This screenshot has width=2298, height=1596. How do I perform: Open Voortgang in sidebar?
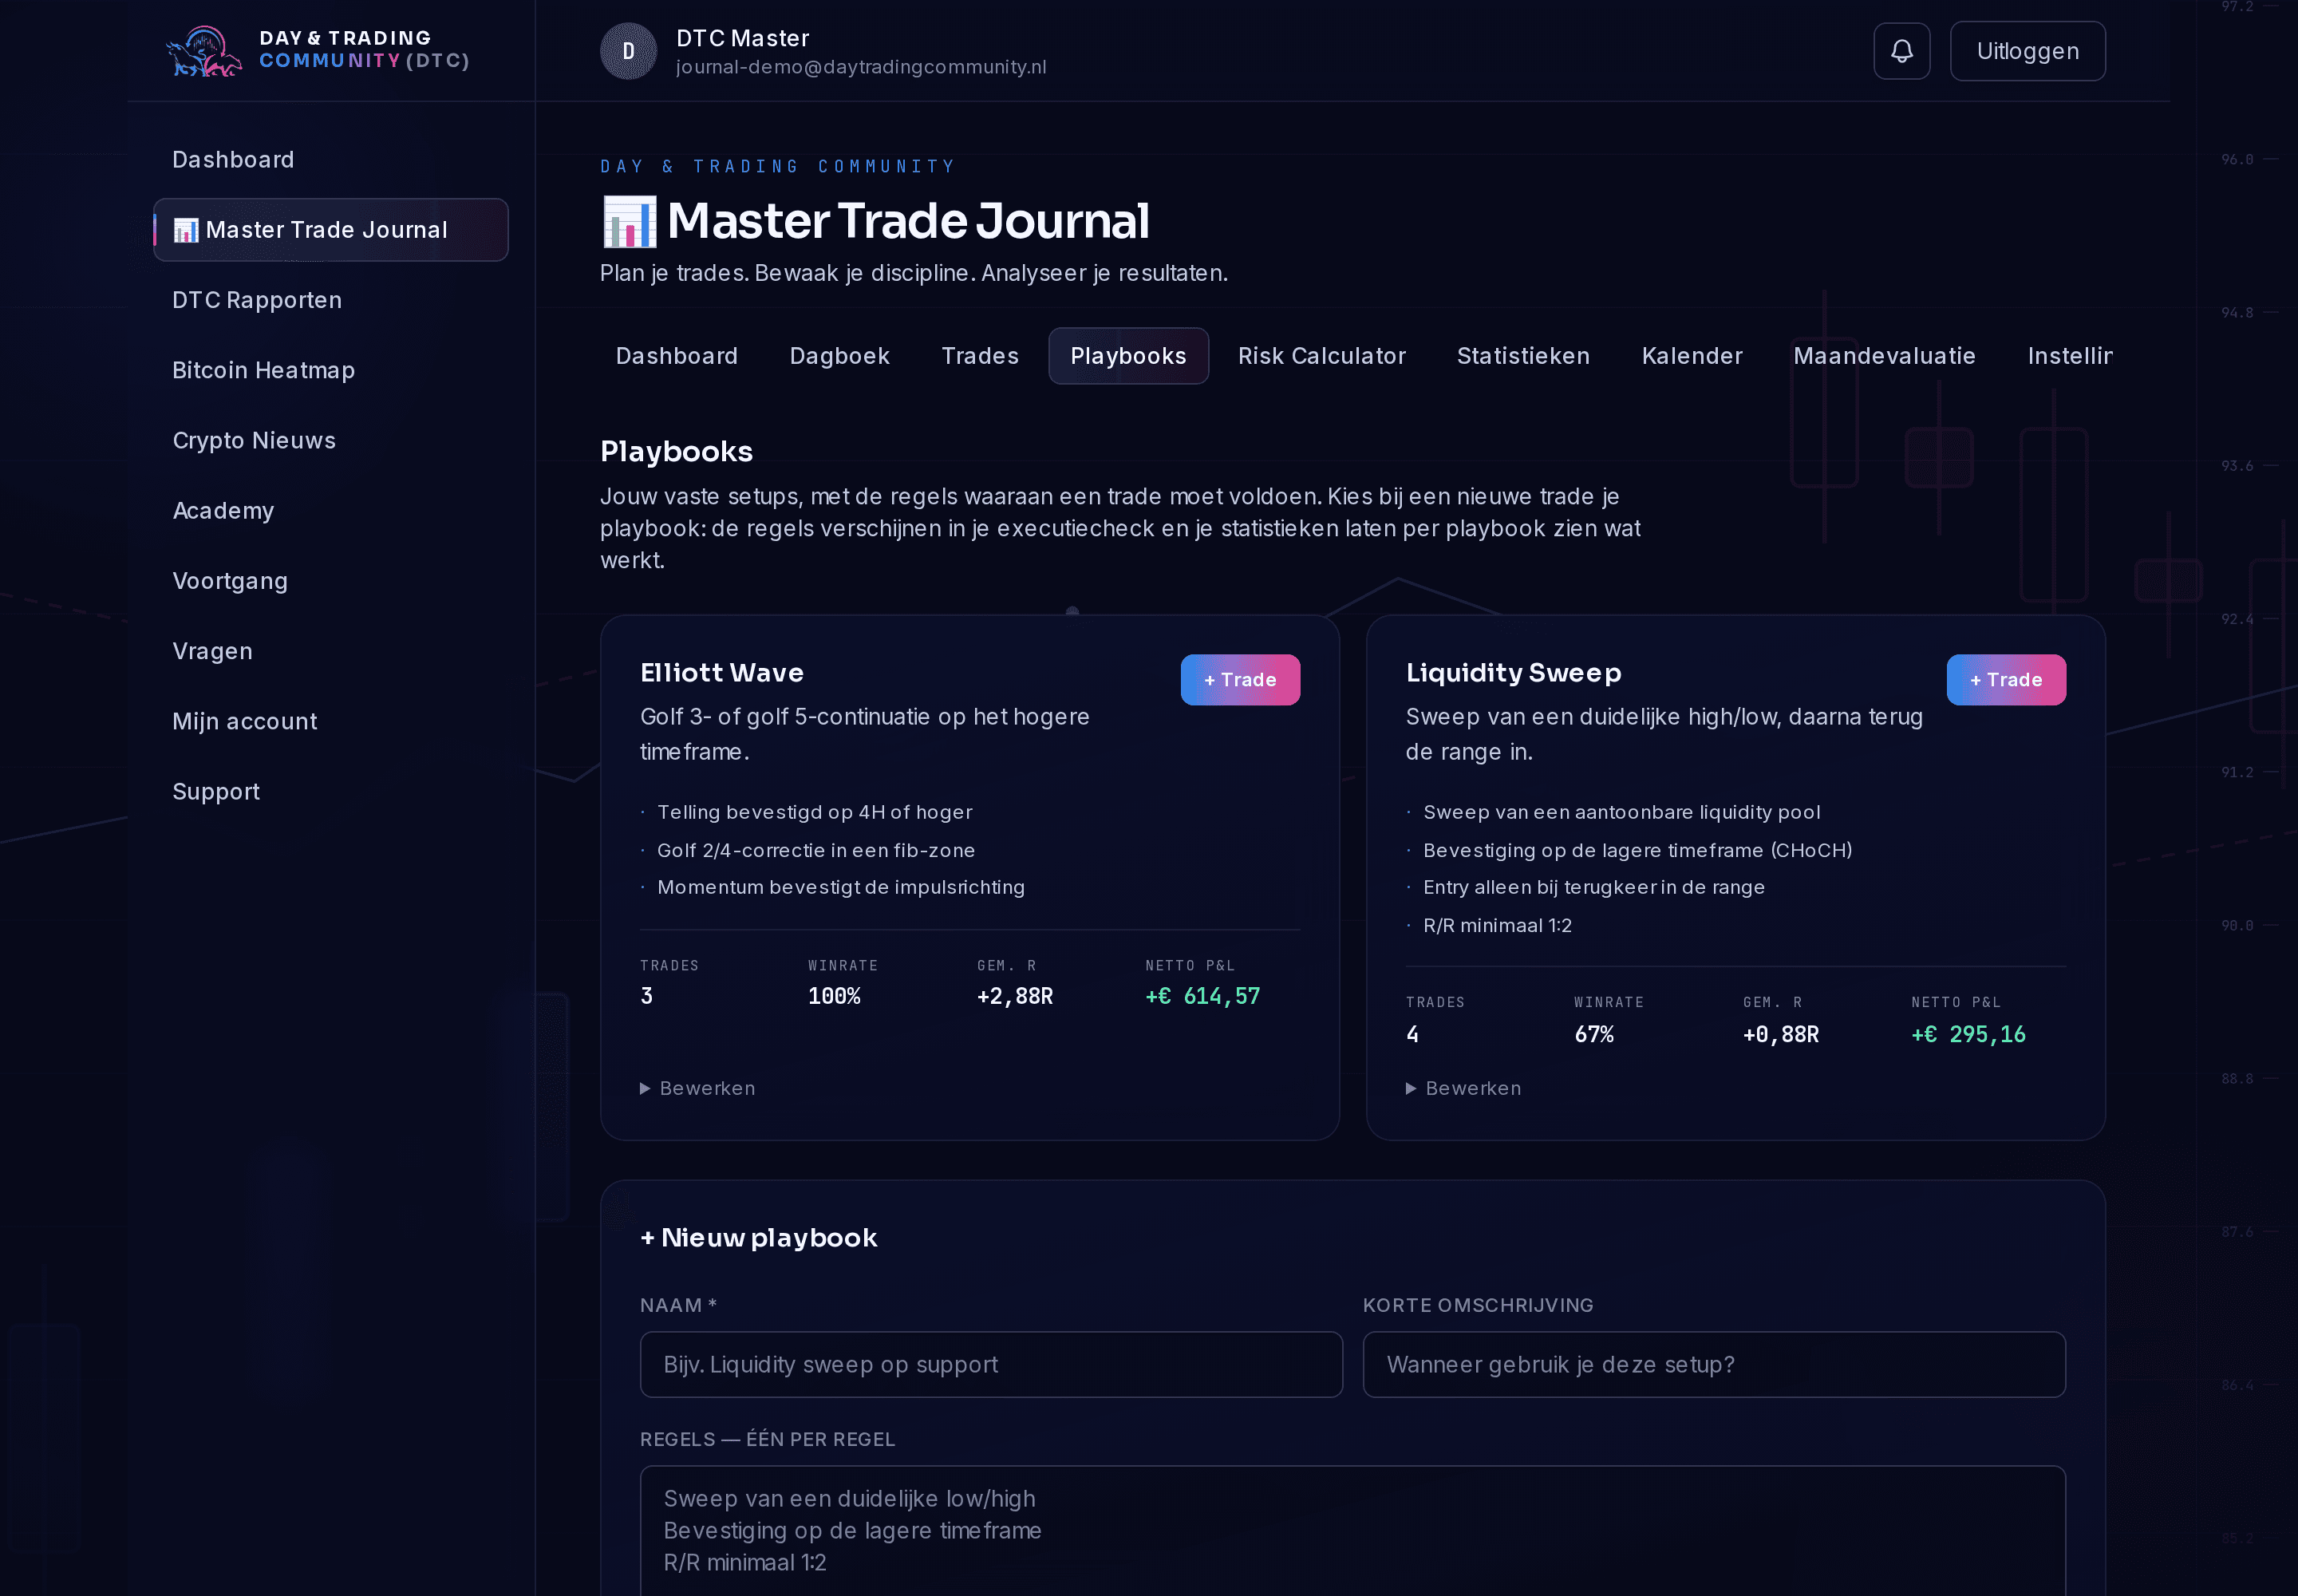(230, 581)
